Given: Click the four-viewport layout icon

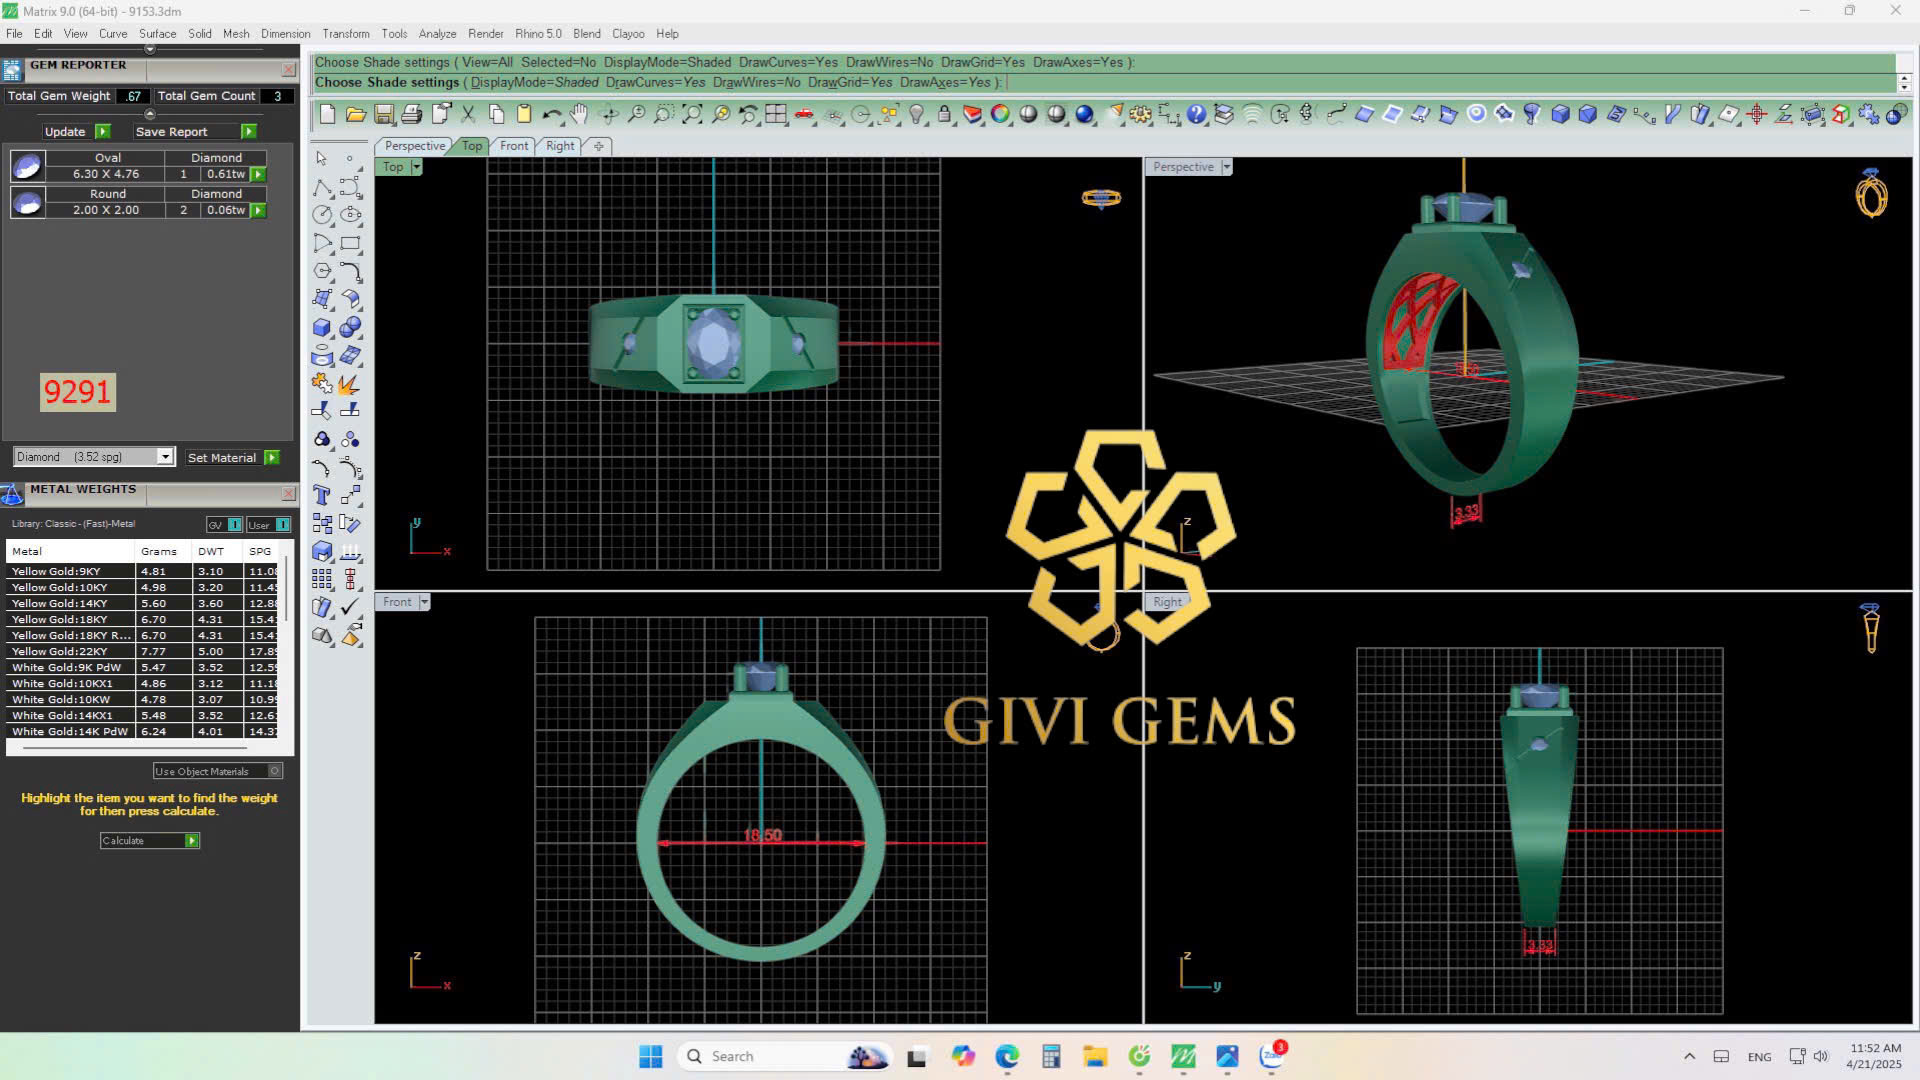Looking at the screenshot, I should [x=776, y=115].
